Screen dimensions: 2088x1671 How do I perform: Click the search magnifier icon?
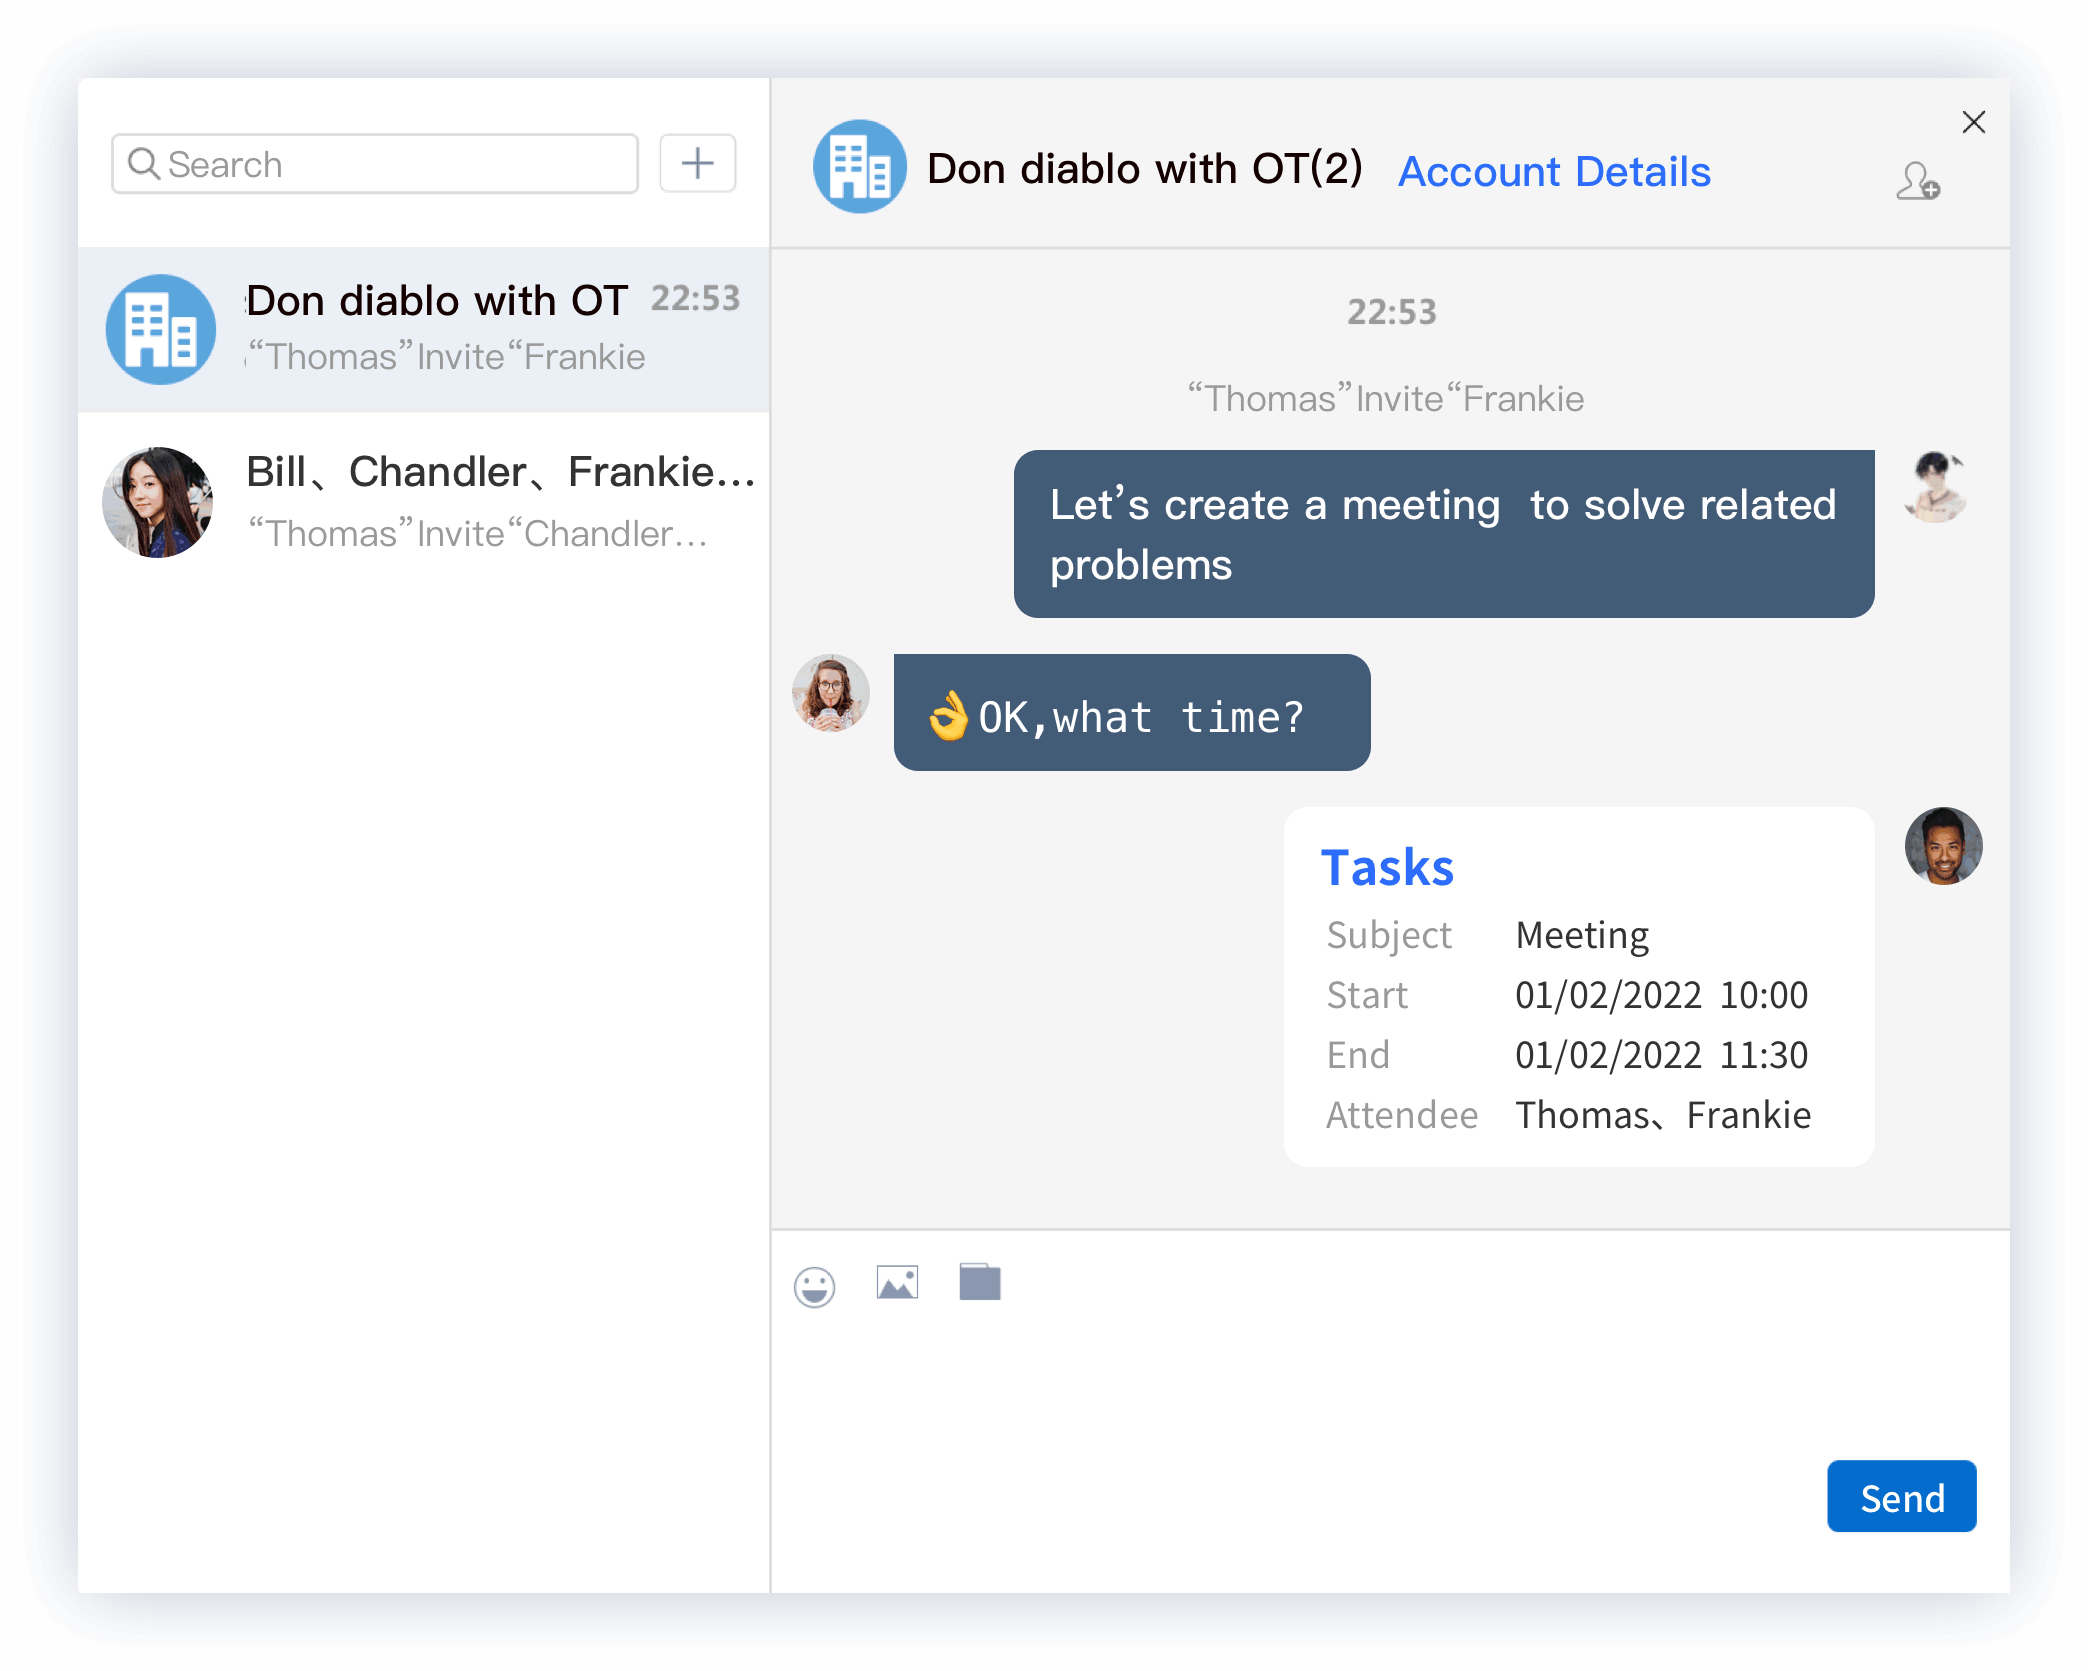[x=144, y=163]
